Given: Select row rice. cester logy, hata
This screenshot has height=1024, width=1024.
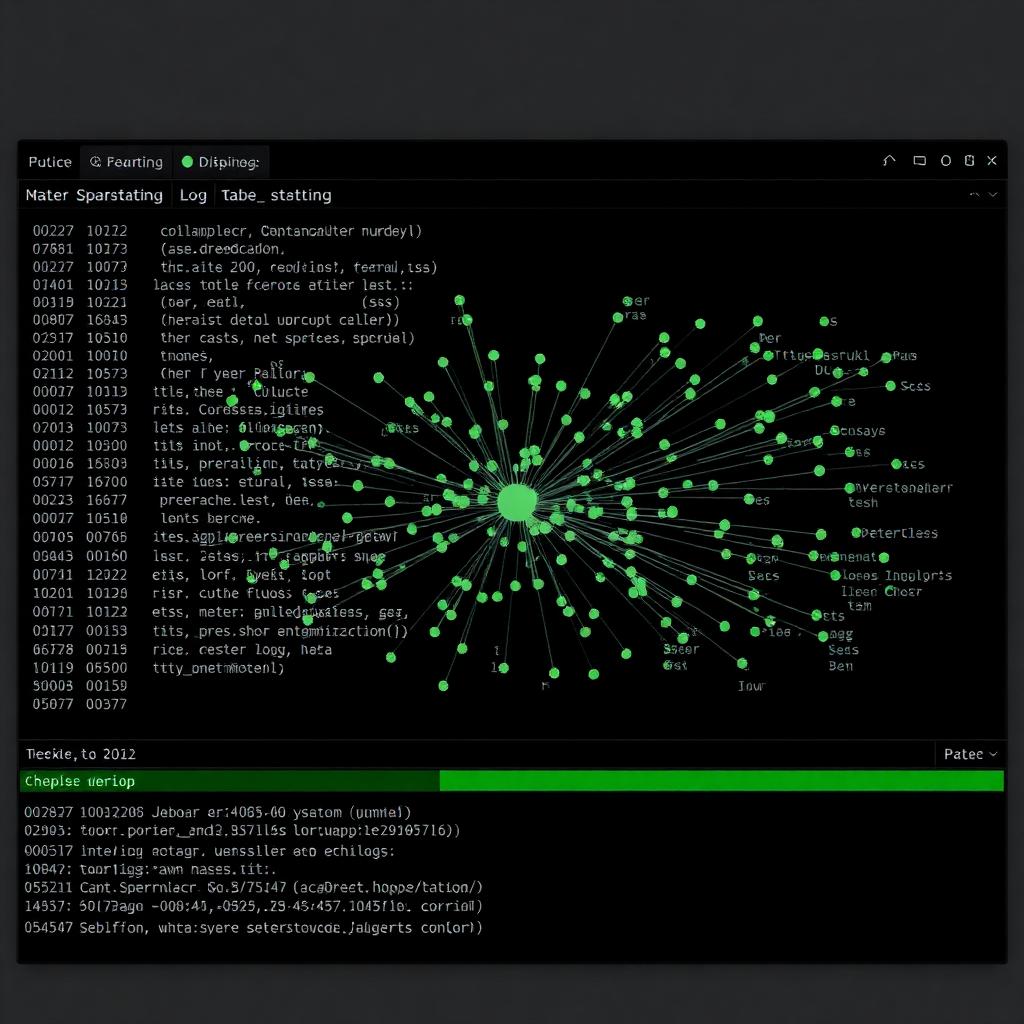Looking at the screenshot, I should point(242,650).
